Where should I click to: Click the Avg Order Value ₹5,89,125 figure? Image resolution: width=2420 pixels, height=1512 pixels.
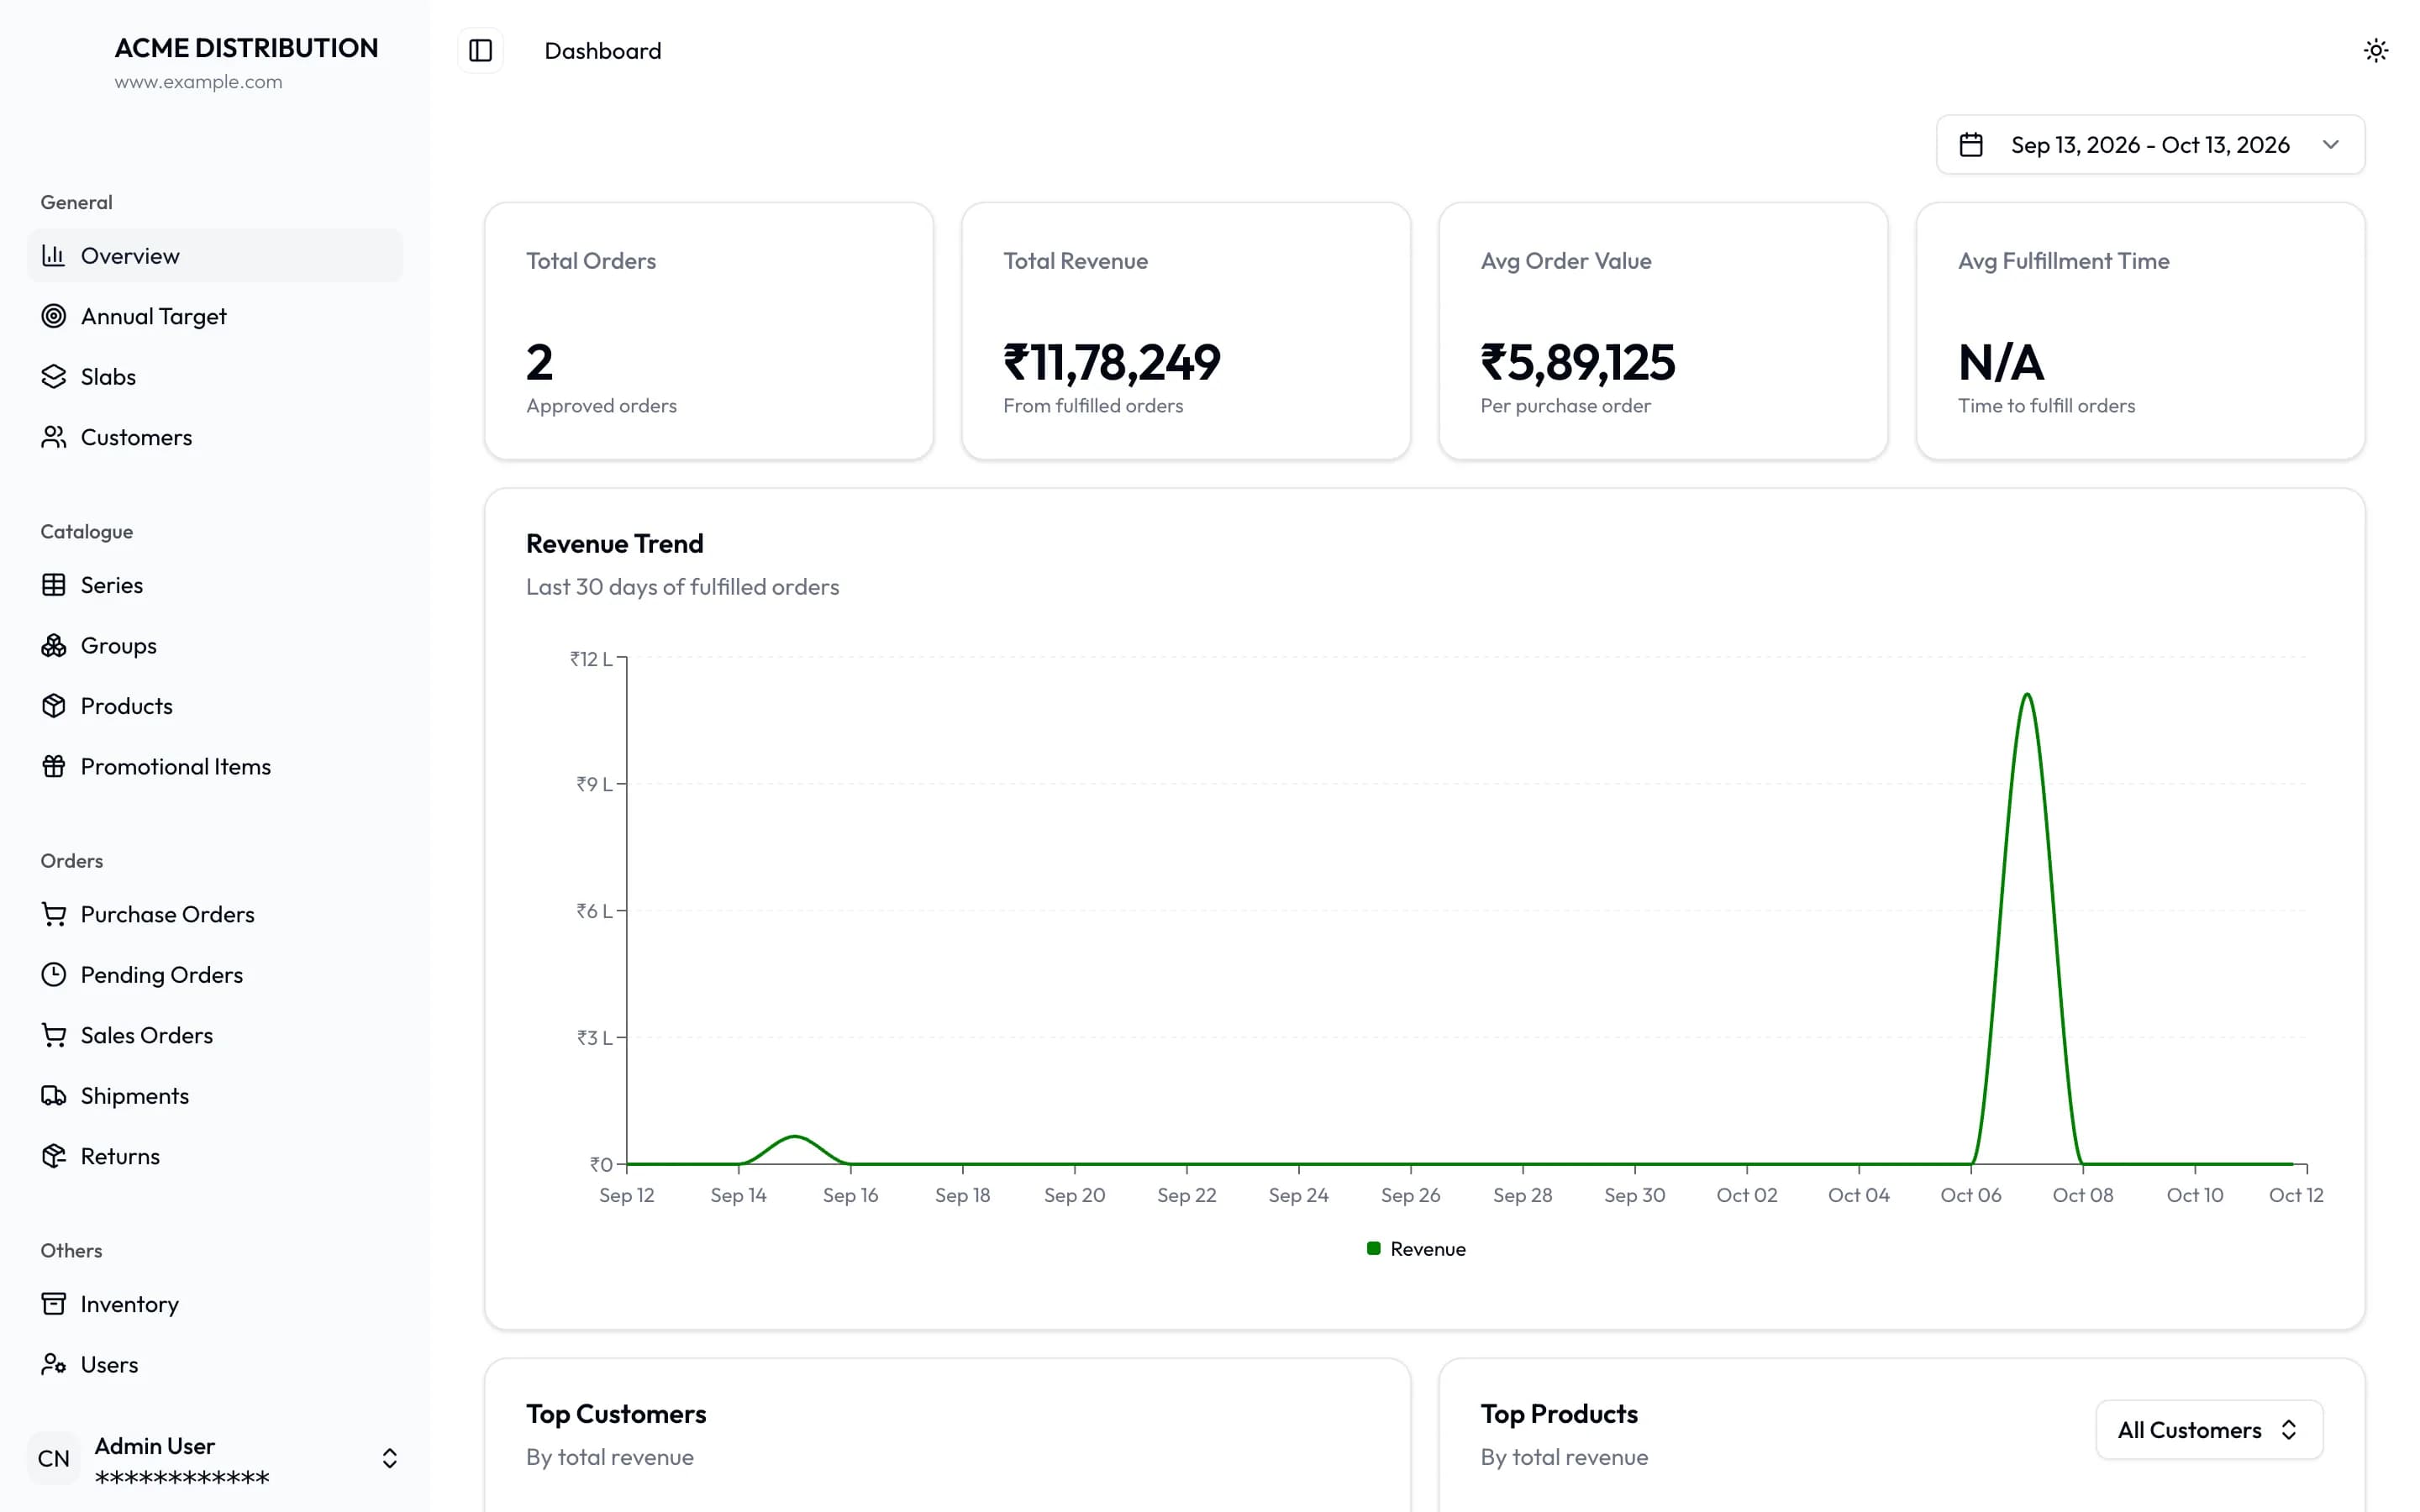point(1577,362)
